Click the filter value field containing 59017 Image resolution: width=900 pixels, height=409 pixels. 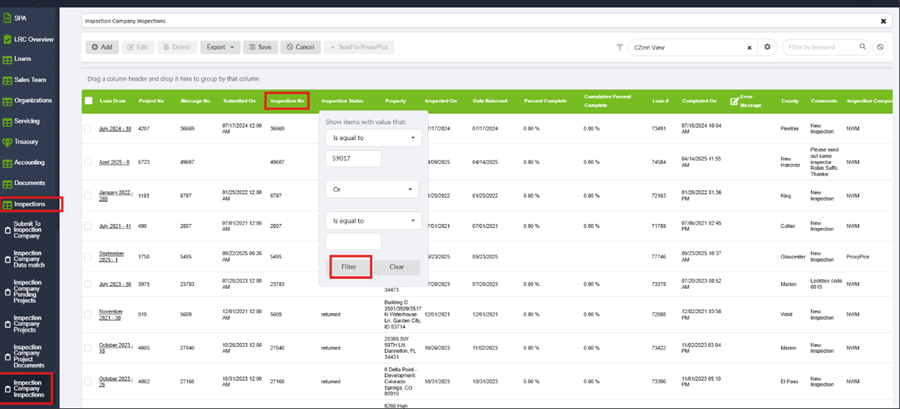(x=353, y=158)
